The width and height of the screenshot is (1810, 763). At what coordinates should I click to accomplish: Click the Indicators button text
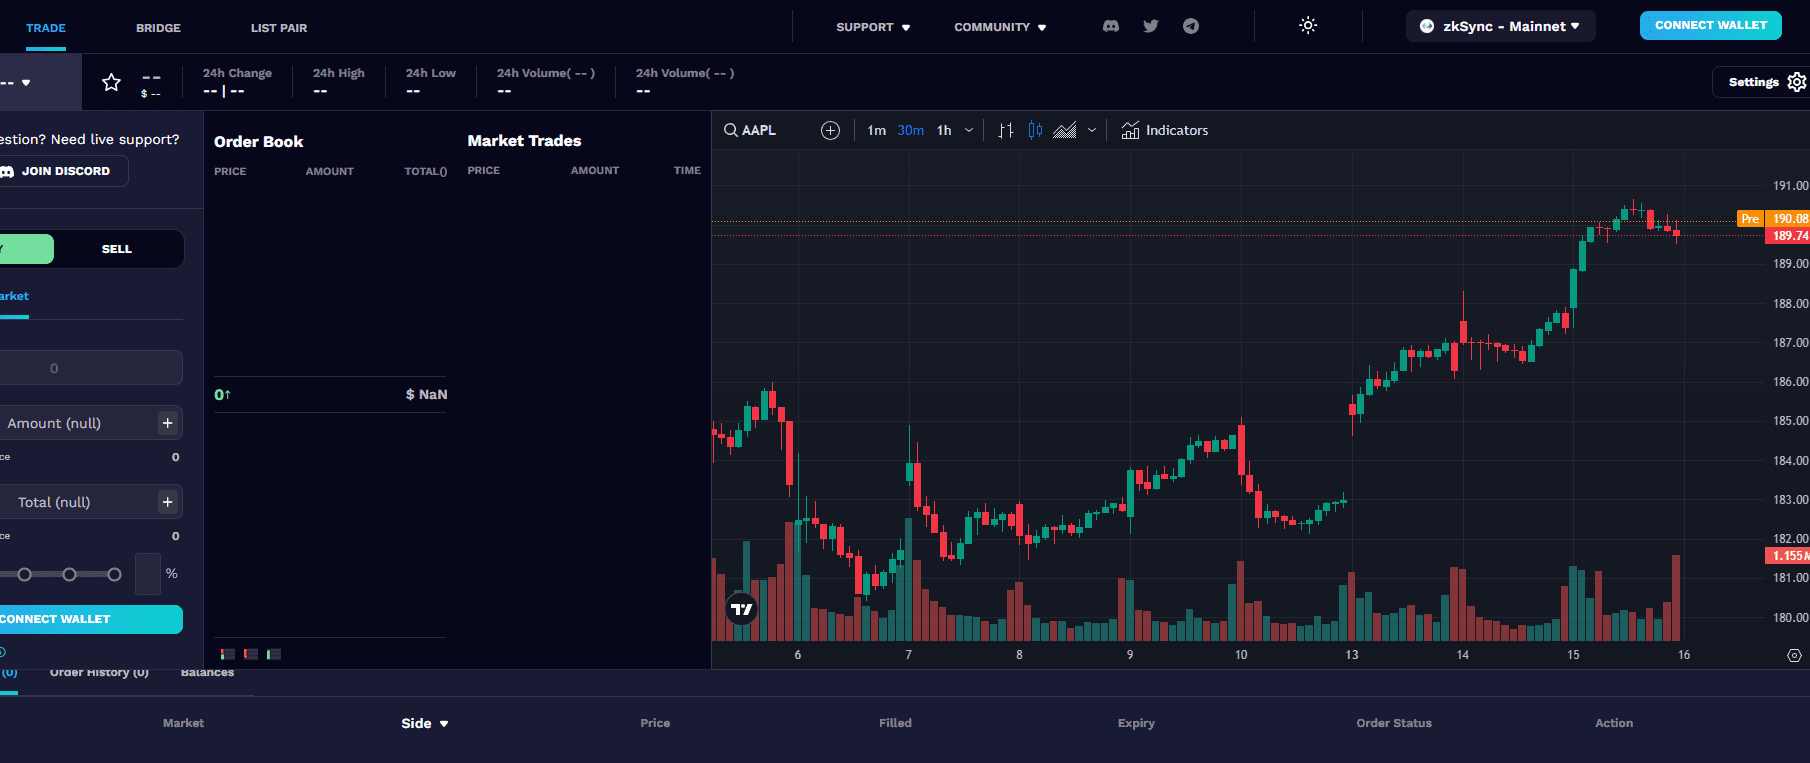pyautogui.click(x=1177, y=130)
